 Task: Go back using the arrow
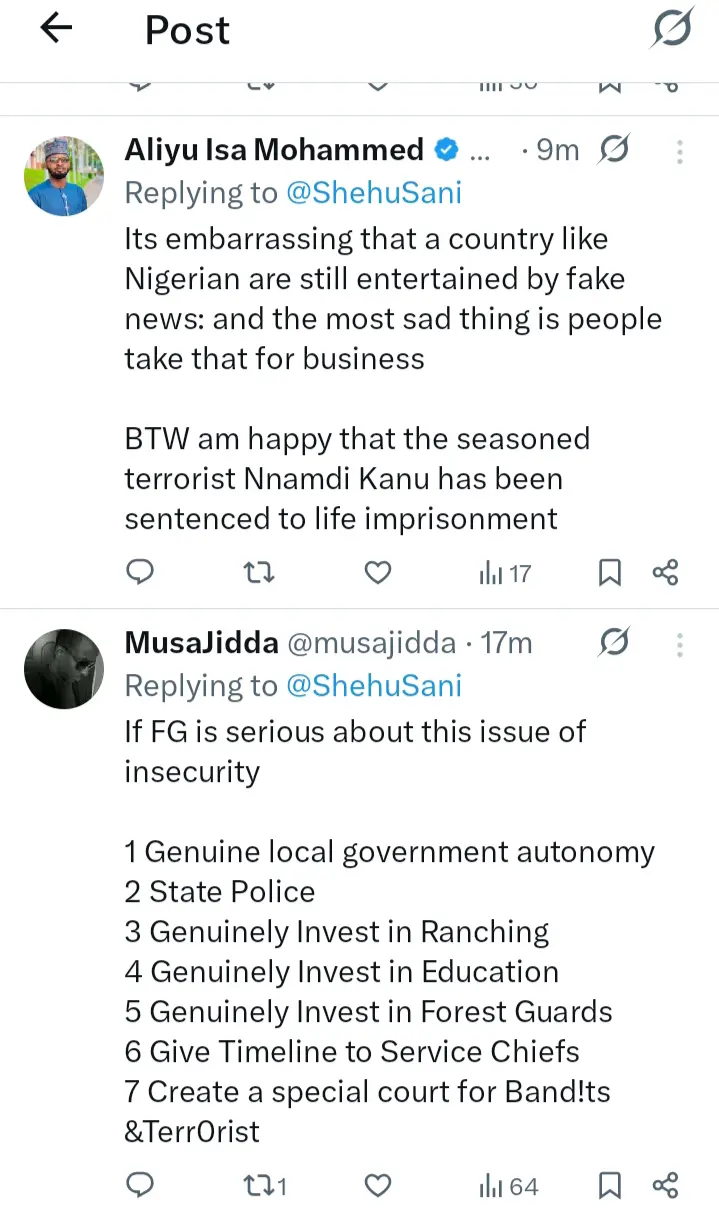point(57,29)
